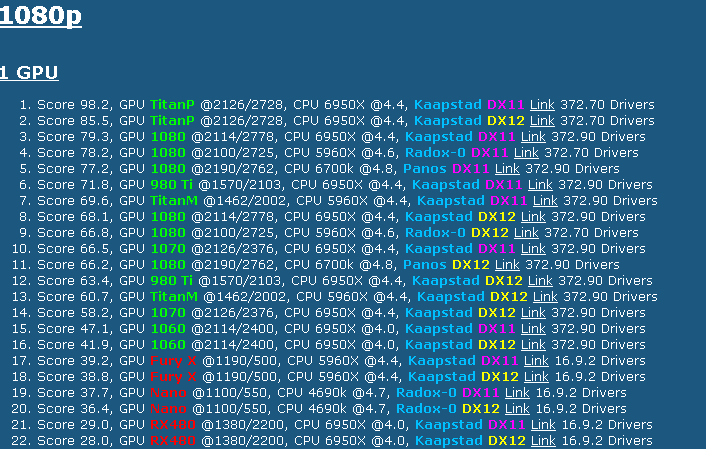
Task: Open the Link in row 21 (Score 29.0)
Action: point(543,425)
